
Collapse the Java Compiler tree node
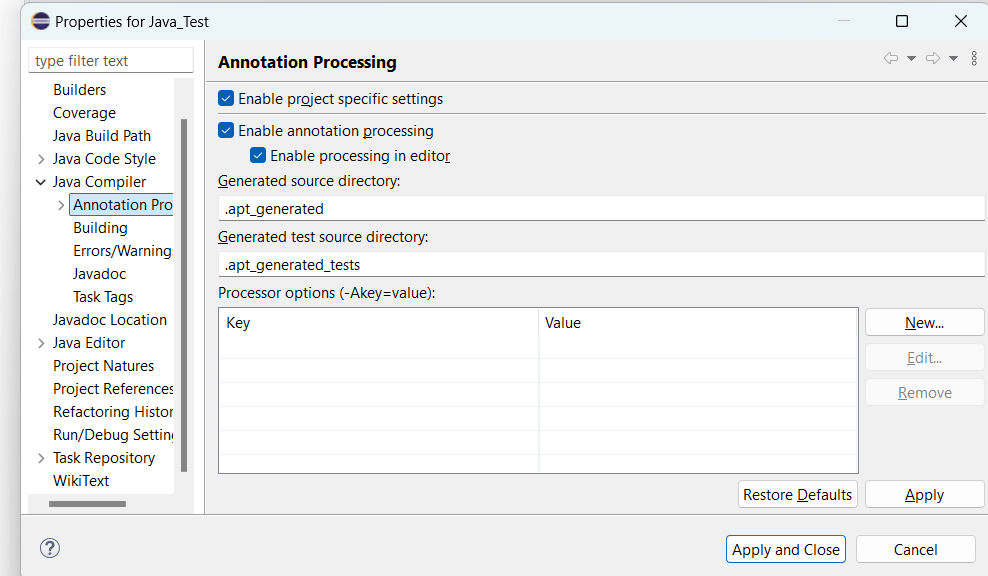(x=41, y=182)
